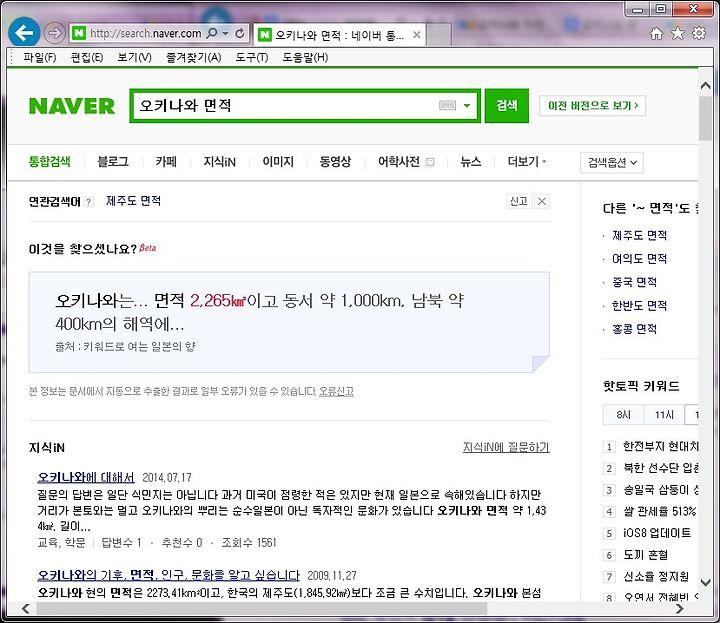Click hot keyword 신소율 정지원
Viewport: 720px width, 623px height.
[x=656, y=577]
